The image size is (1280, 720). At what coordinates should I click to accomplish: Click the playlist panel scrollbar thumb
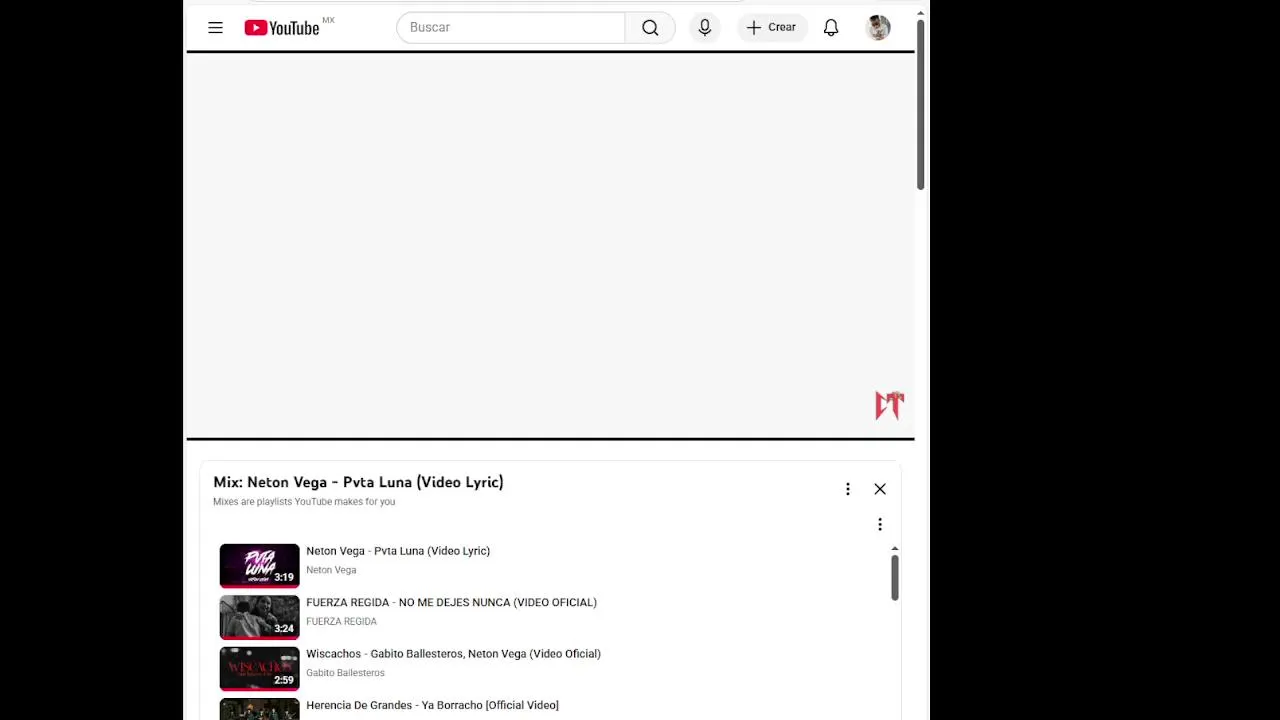[x=895, y=577]
